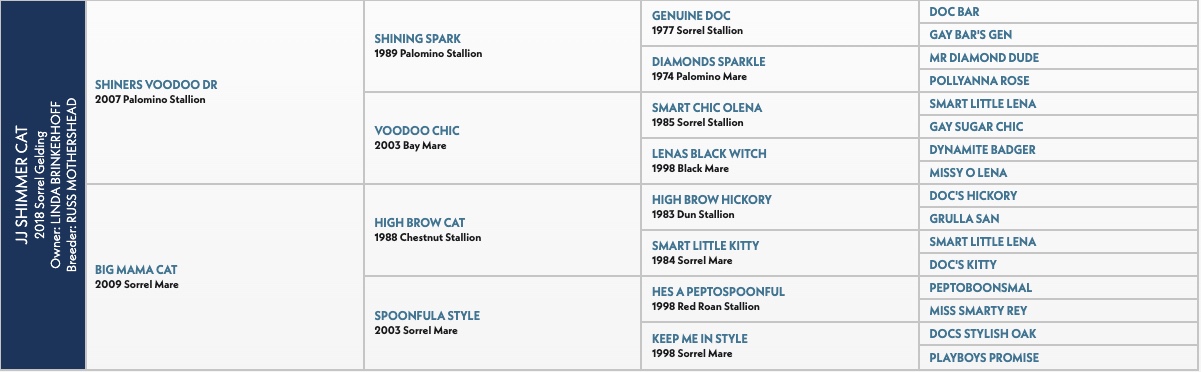Open GENUINE DOC stallion entry
Image resolution: width=1201 pixels, height=372 pixels.
(x=691, y=16)
